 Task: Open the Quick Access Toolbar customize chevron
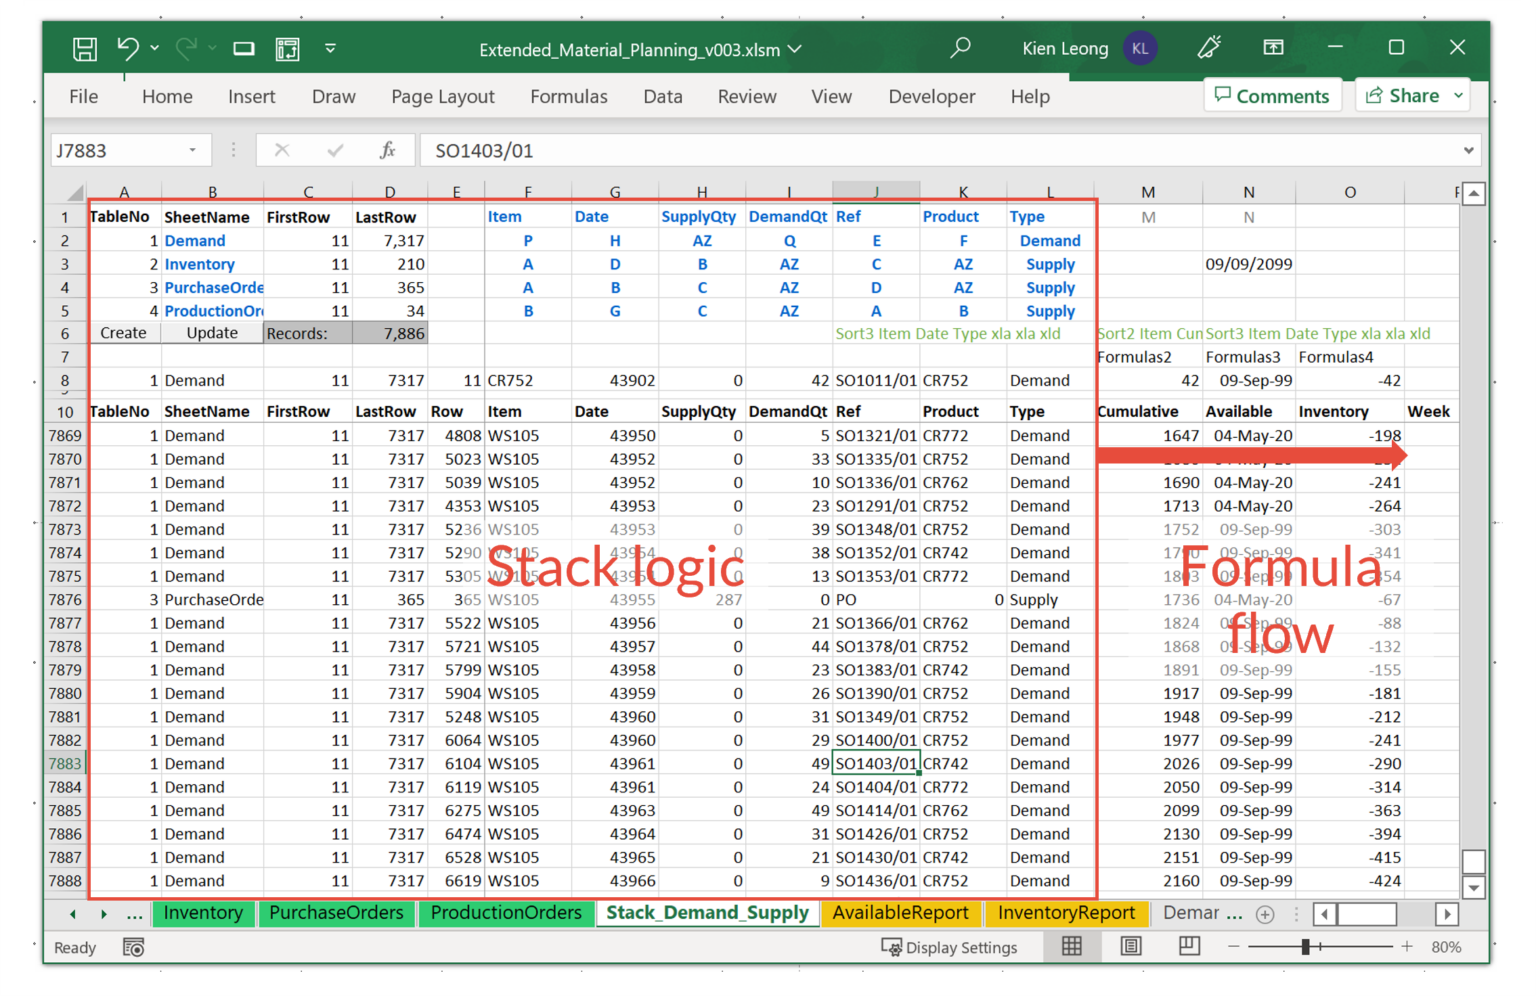coord(330,48)
